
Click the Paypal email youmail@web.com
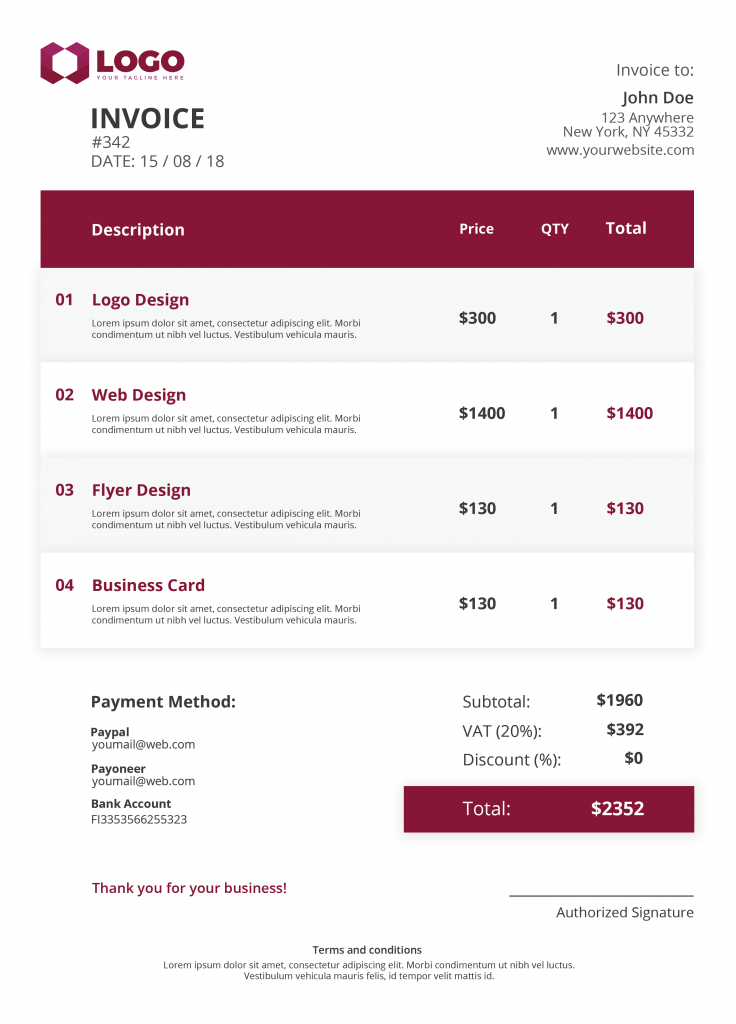click(143, 744)
